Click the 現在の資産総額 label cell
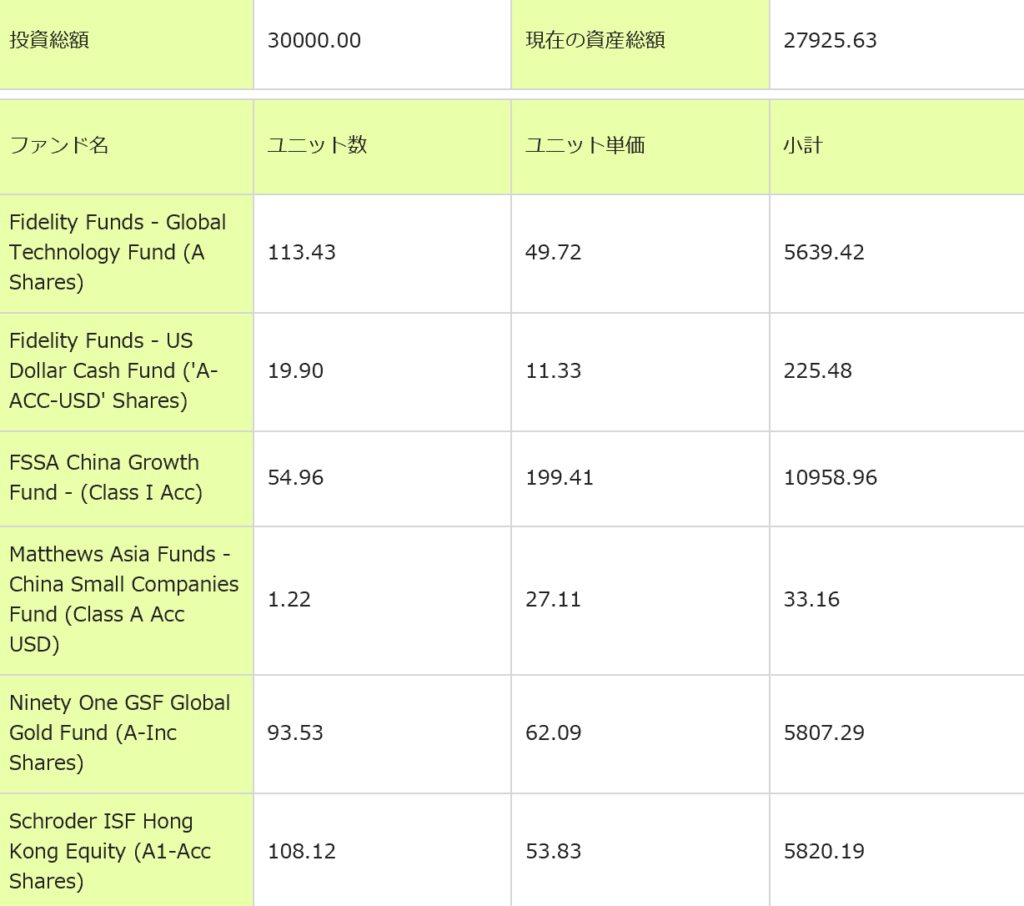 pos(595,41)
